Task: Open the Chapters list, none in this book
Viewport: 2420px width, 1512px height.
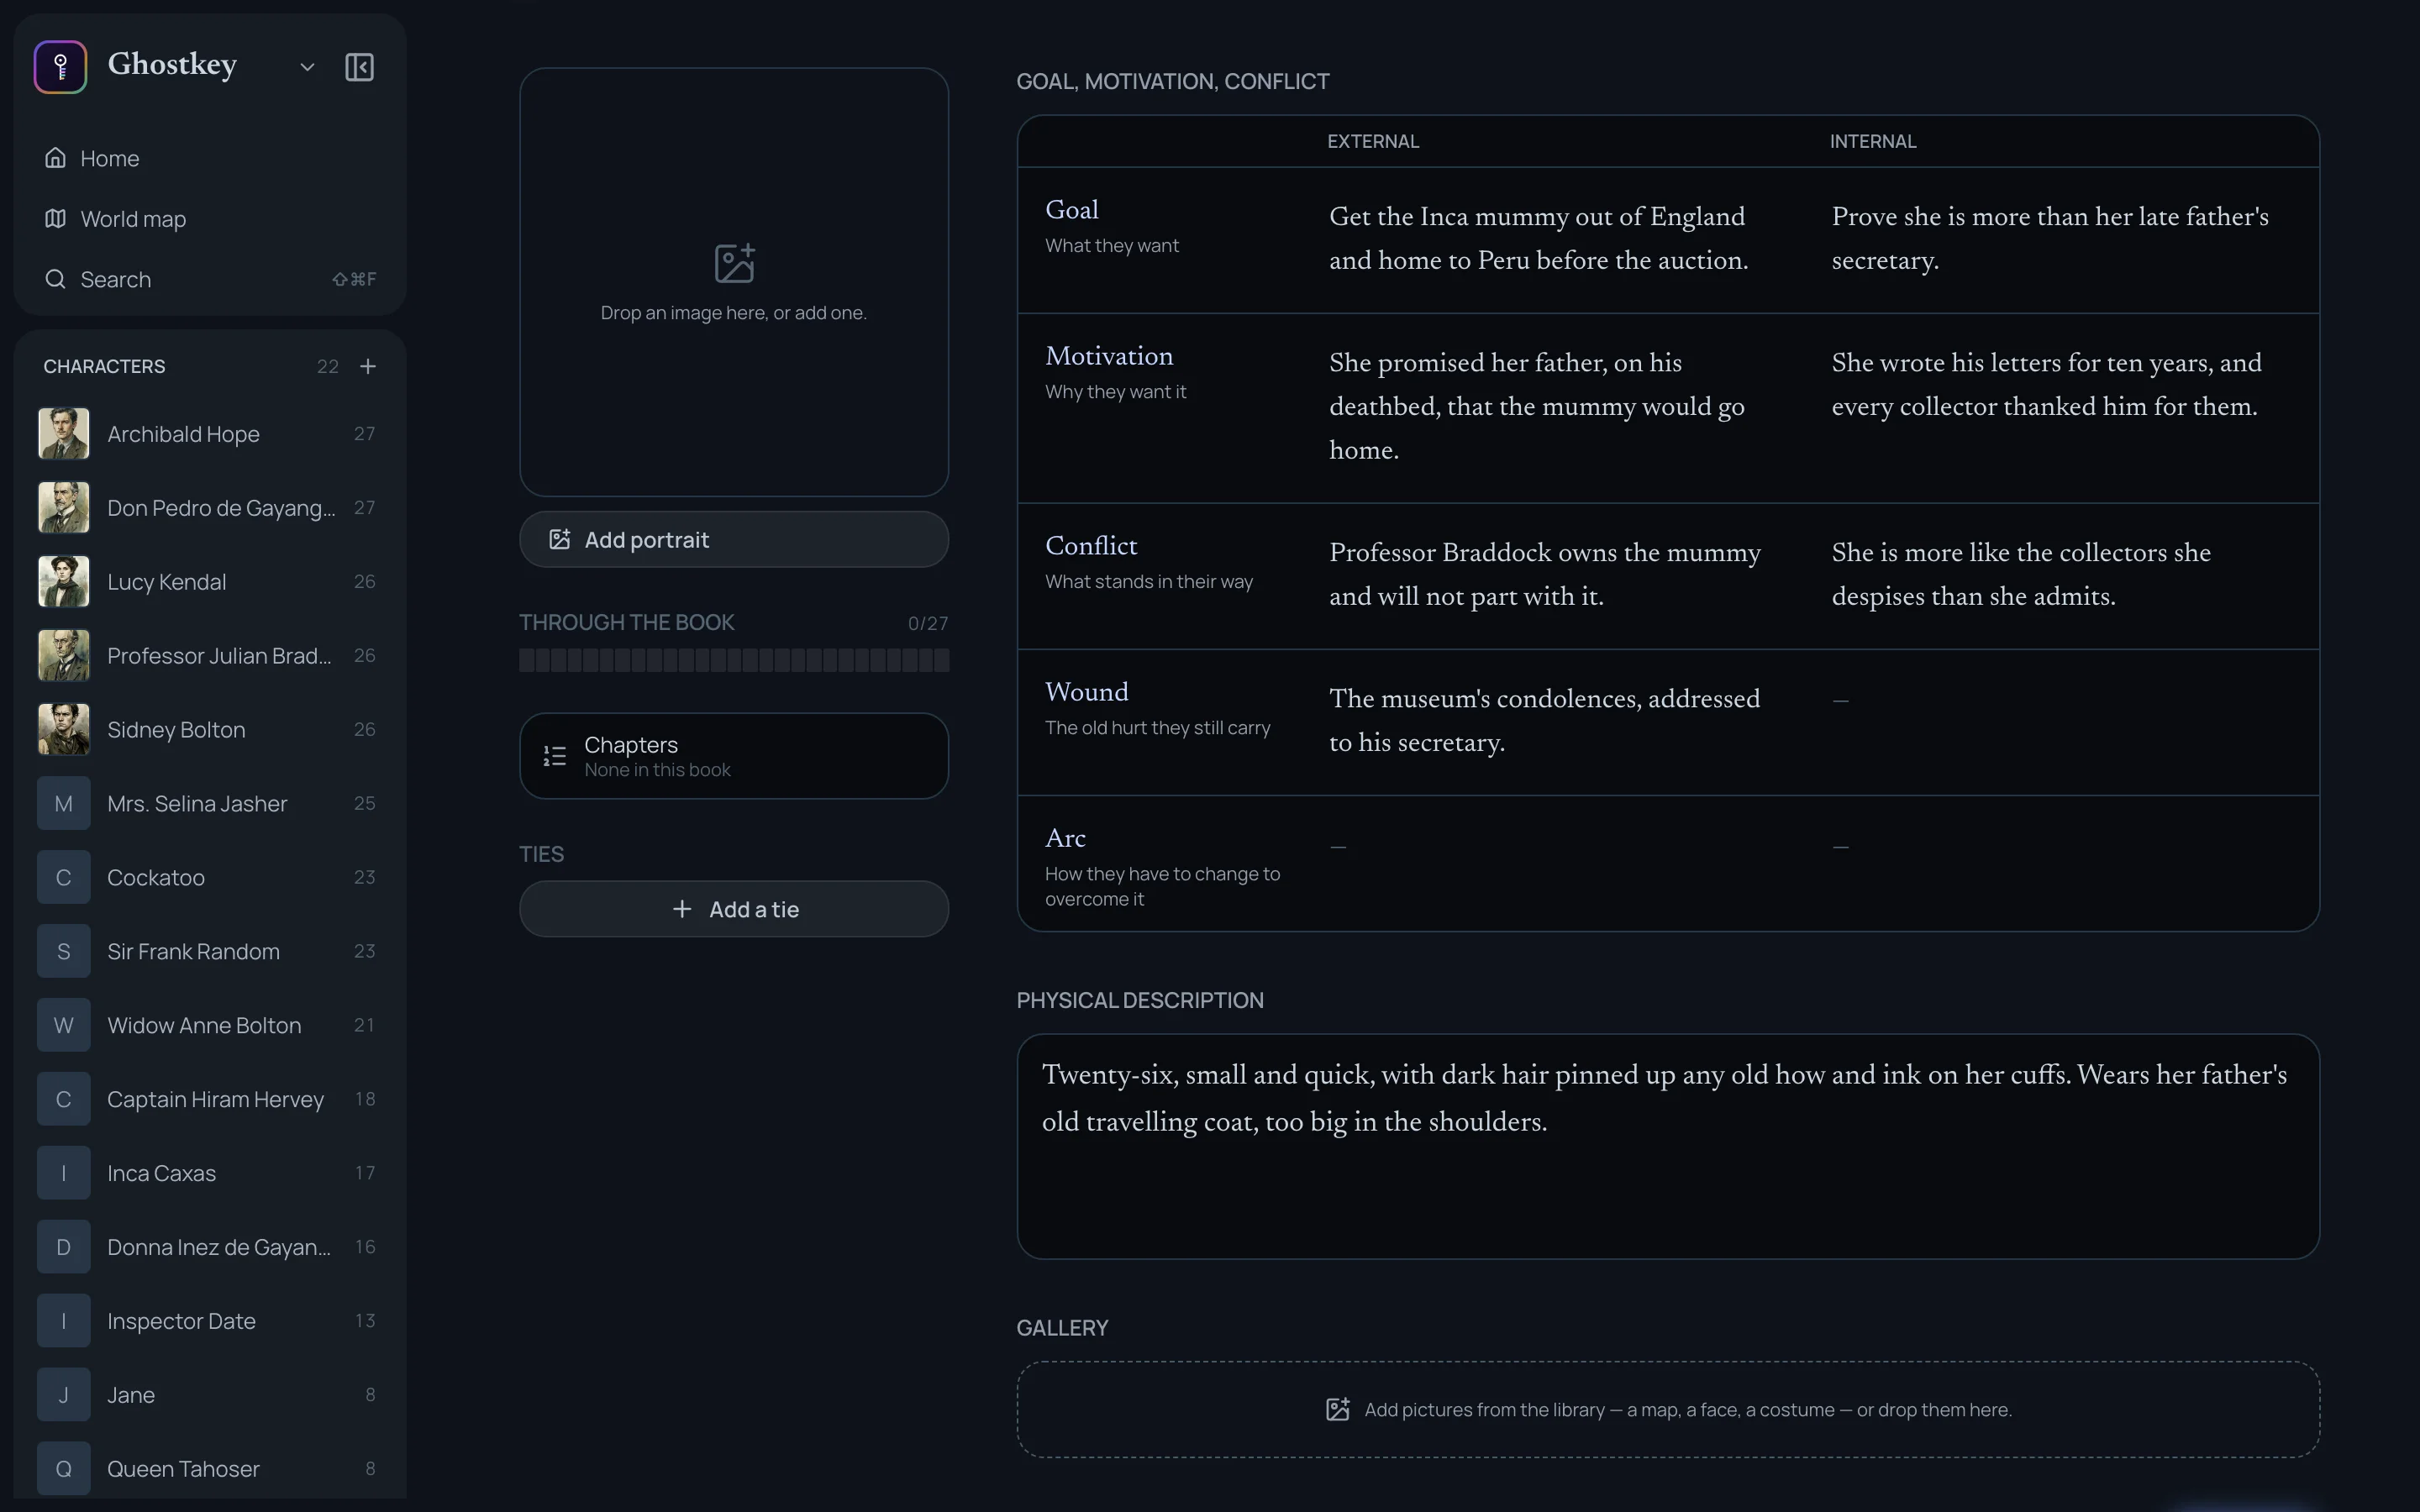Action: click(734, 756)
